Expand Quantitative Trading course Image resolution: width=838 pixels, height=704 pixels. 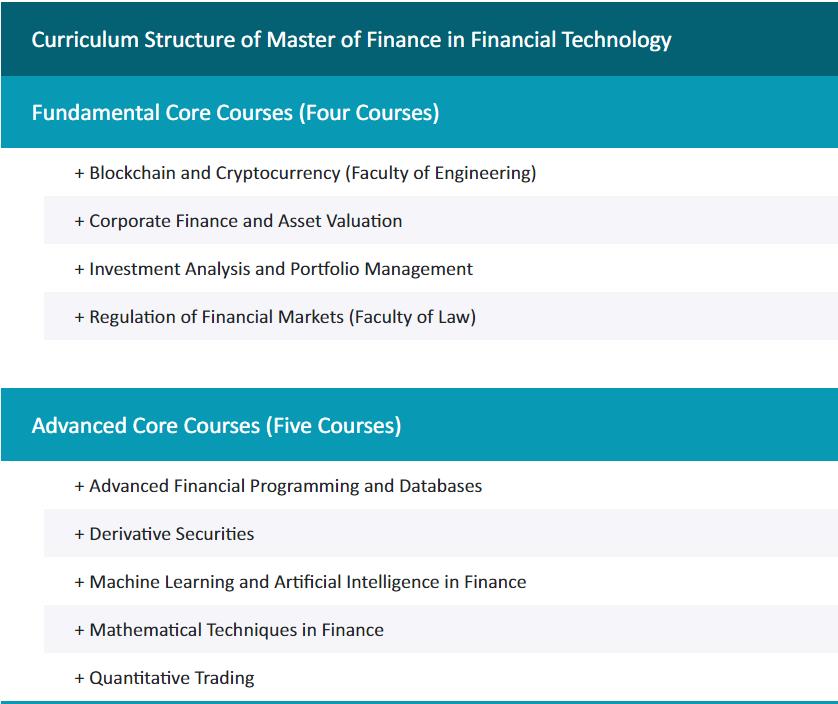pos(171,678)
